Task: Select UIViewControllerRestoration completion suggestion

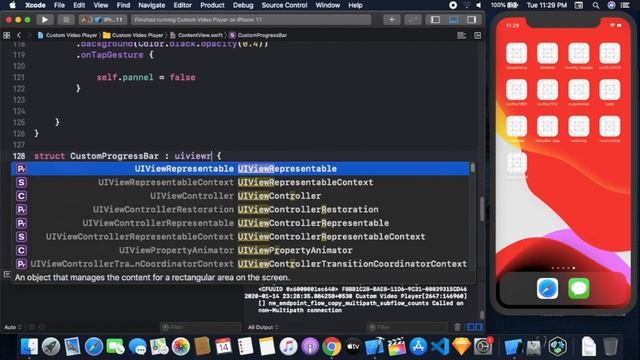Action: (241, 209)
